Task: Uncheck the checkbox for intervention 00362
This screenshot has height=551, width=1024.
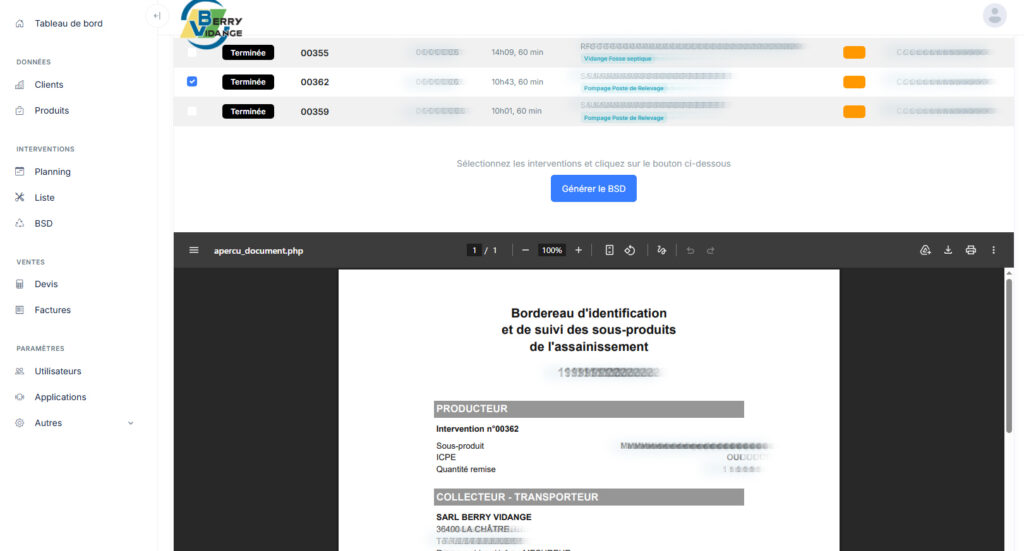Action: click(x=192, y=82)
